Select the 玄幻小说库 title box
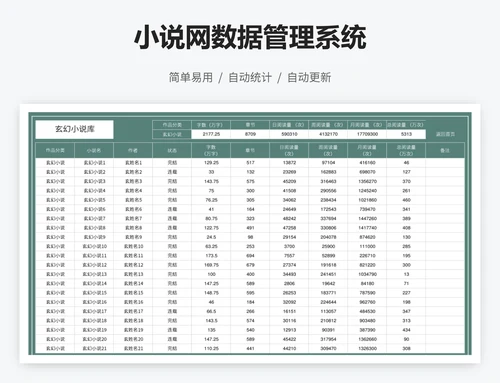This screenshot has height=383, width=500. point(74,129)
